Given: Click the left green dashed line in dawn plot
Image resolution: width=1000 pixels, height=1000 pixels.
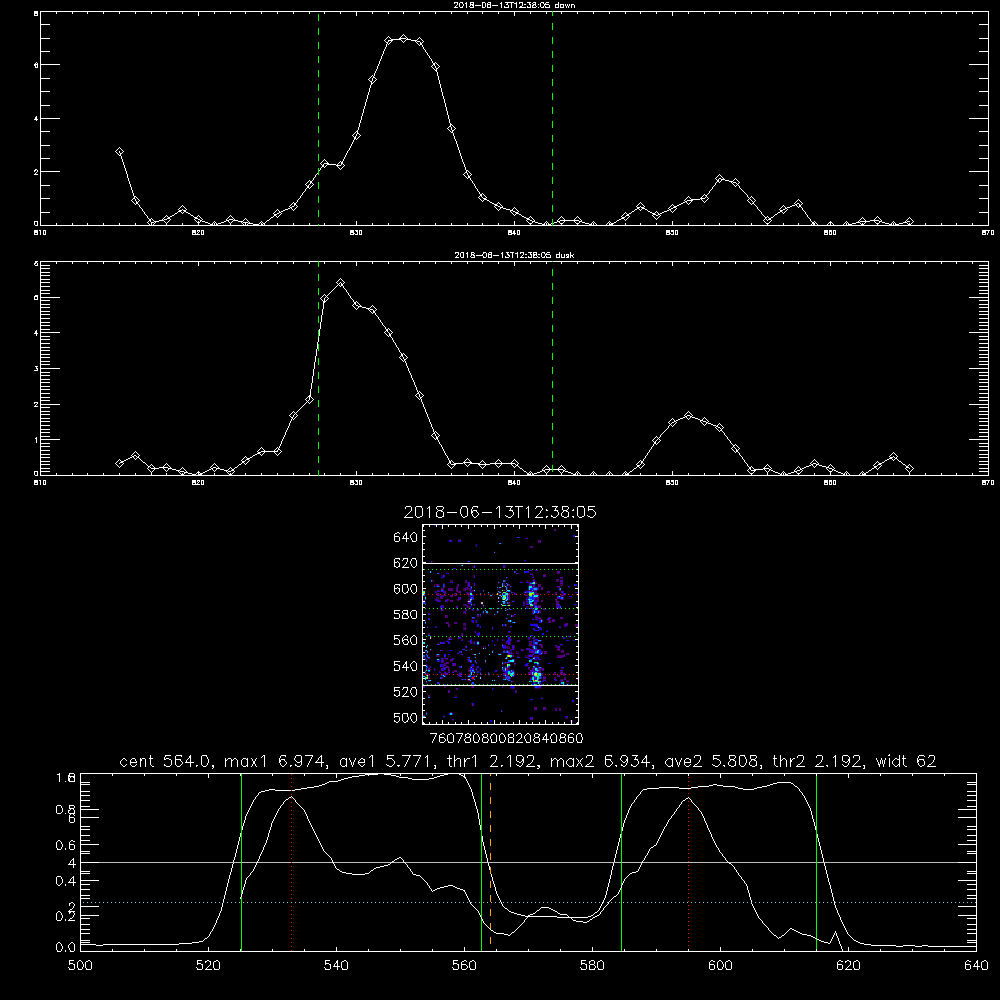Looking at the screenshot, I should point(318,118).
